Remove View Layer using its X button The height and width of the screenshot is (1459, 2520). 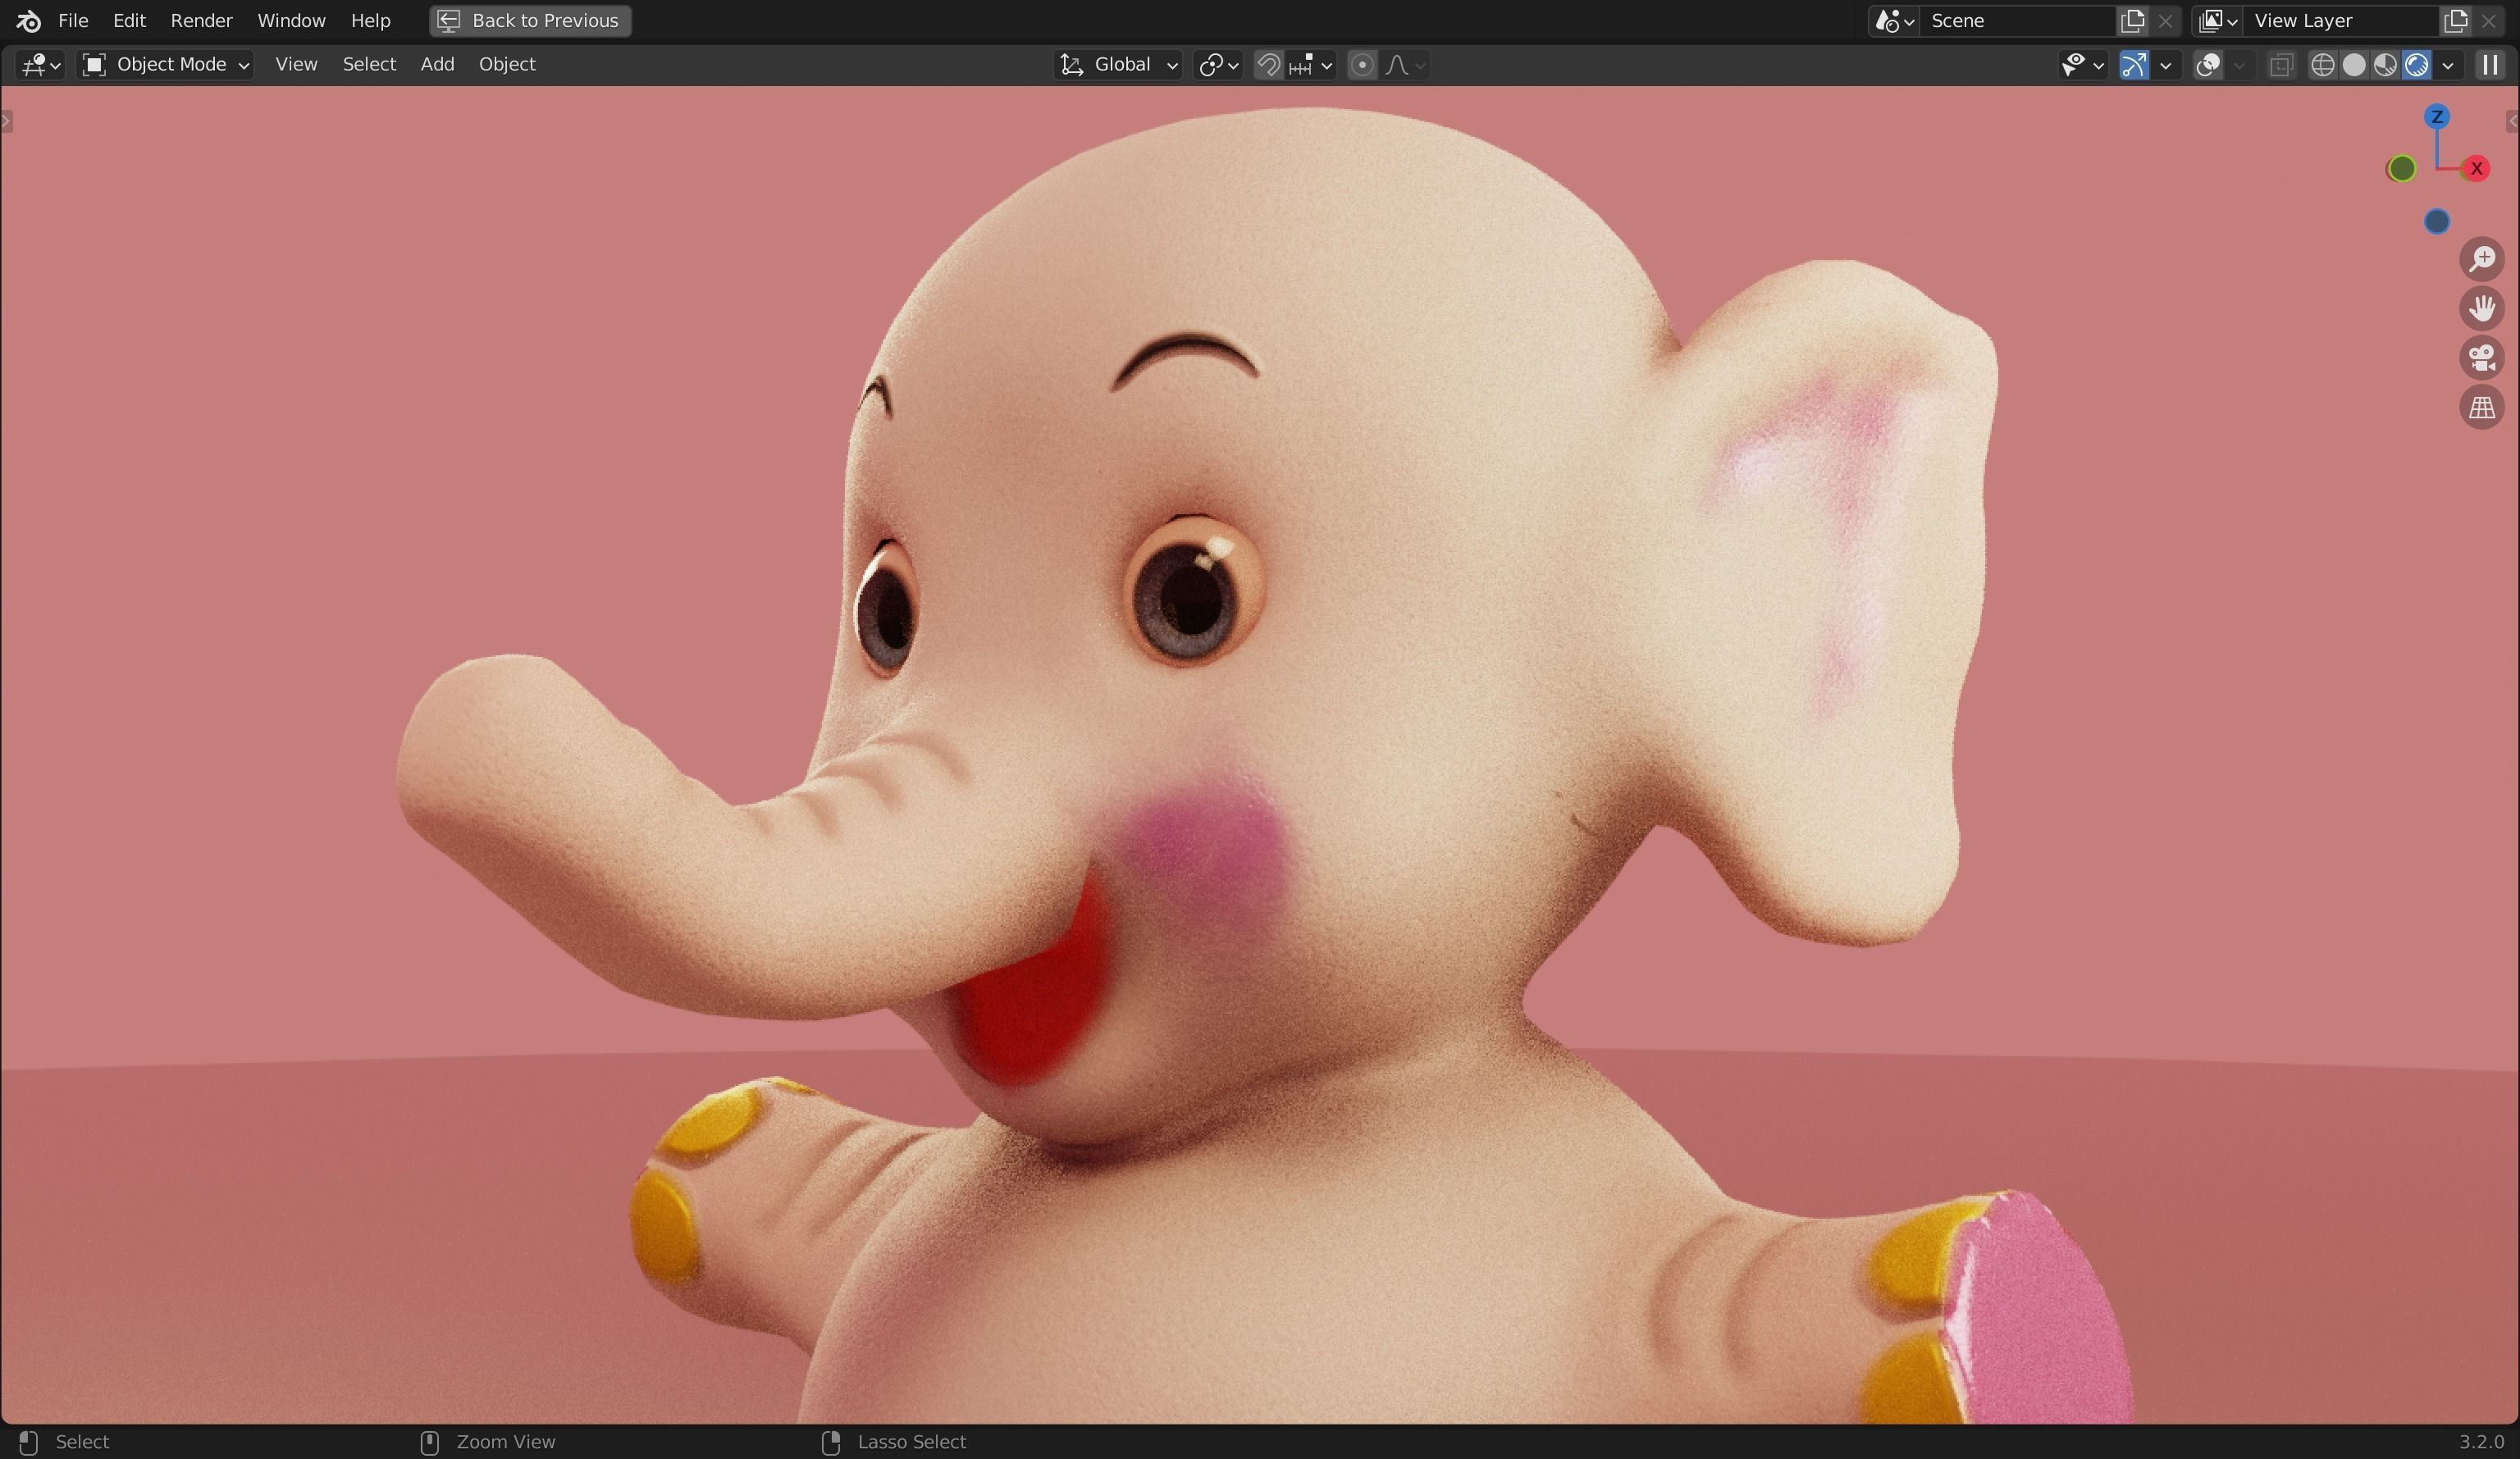(2489, 21)
